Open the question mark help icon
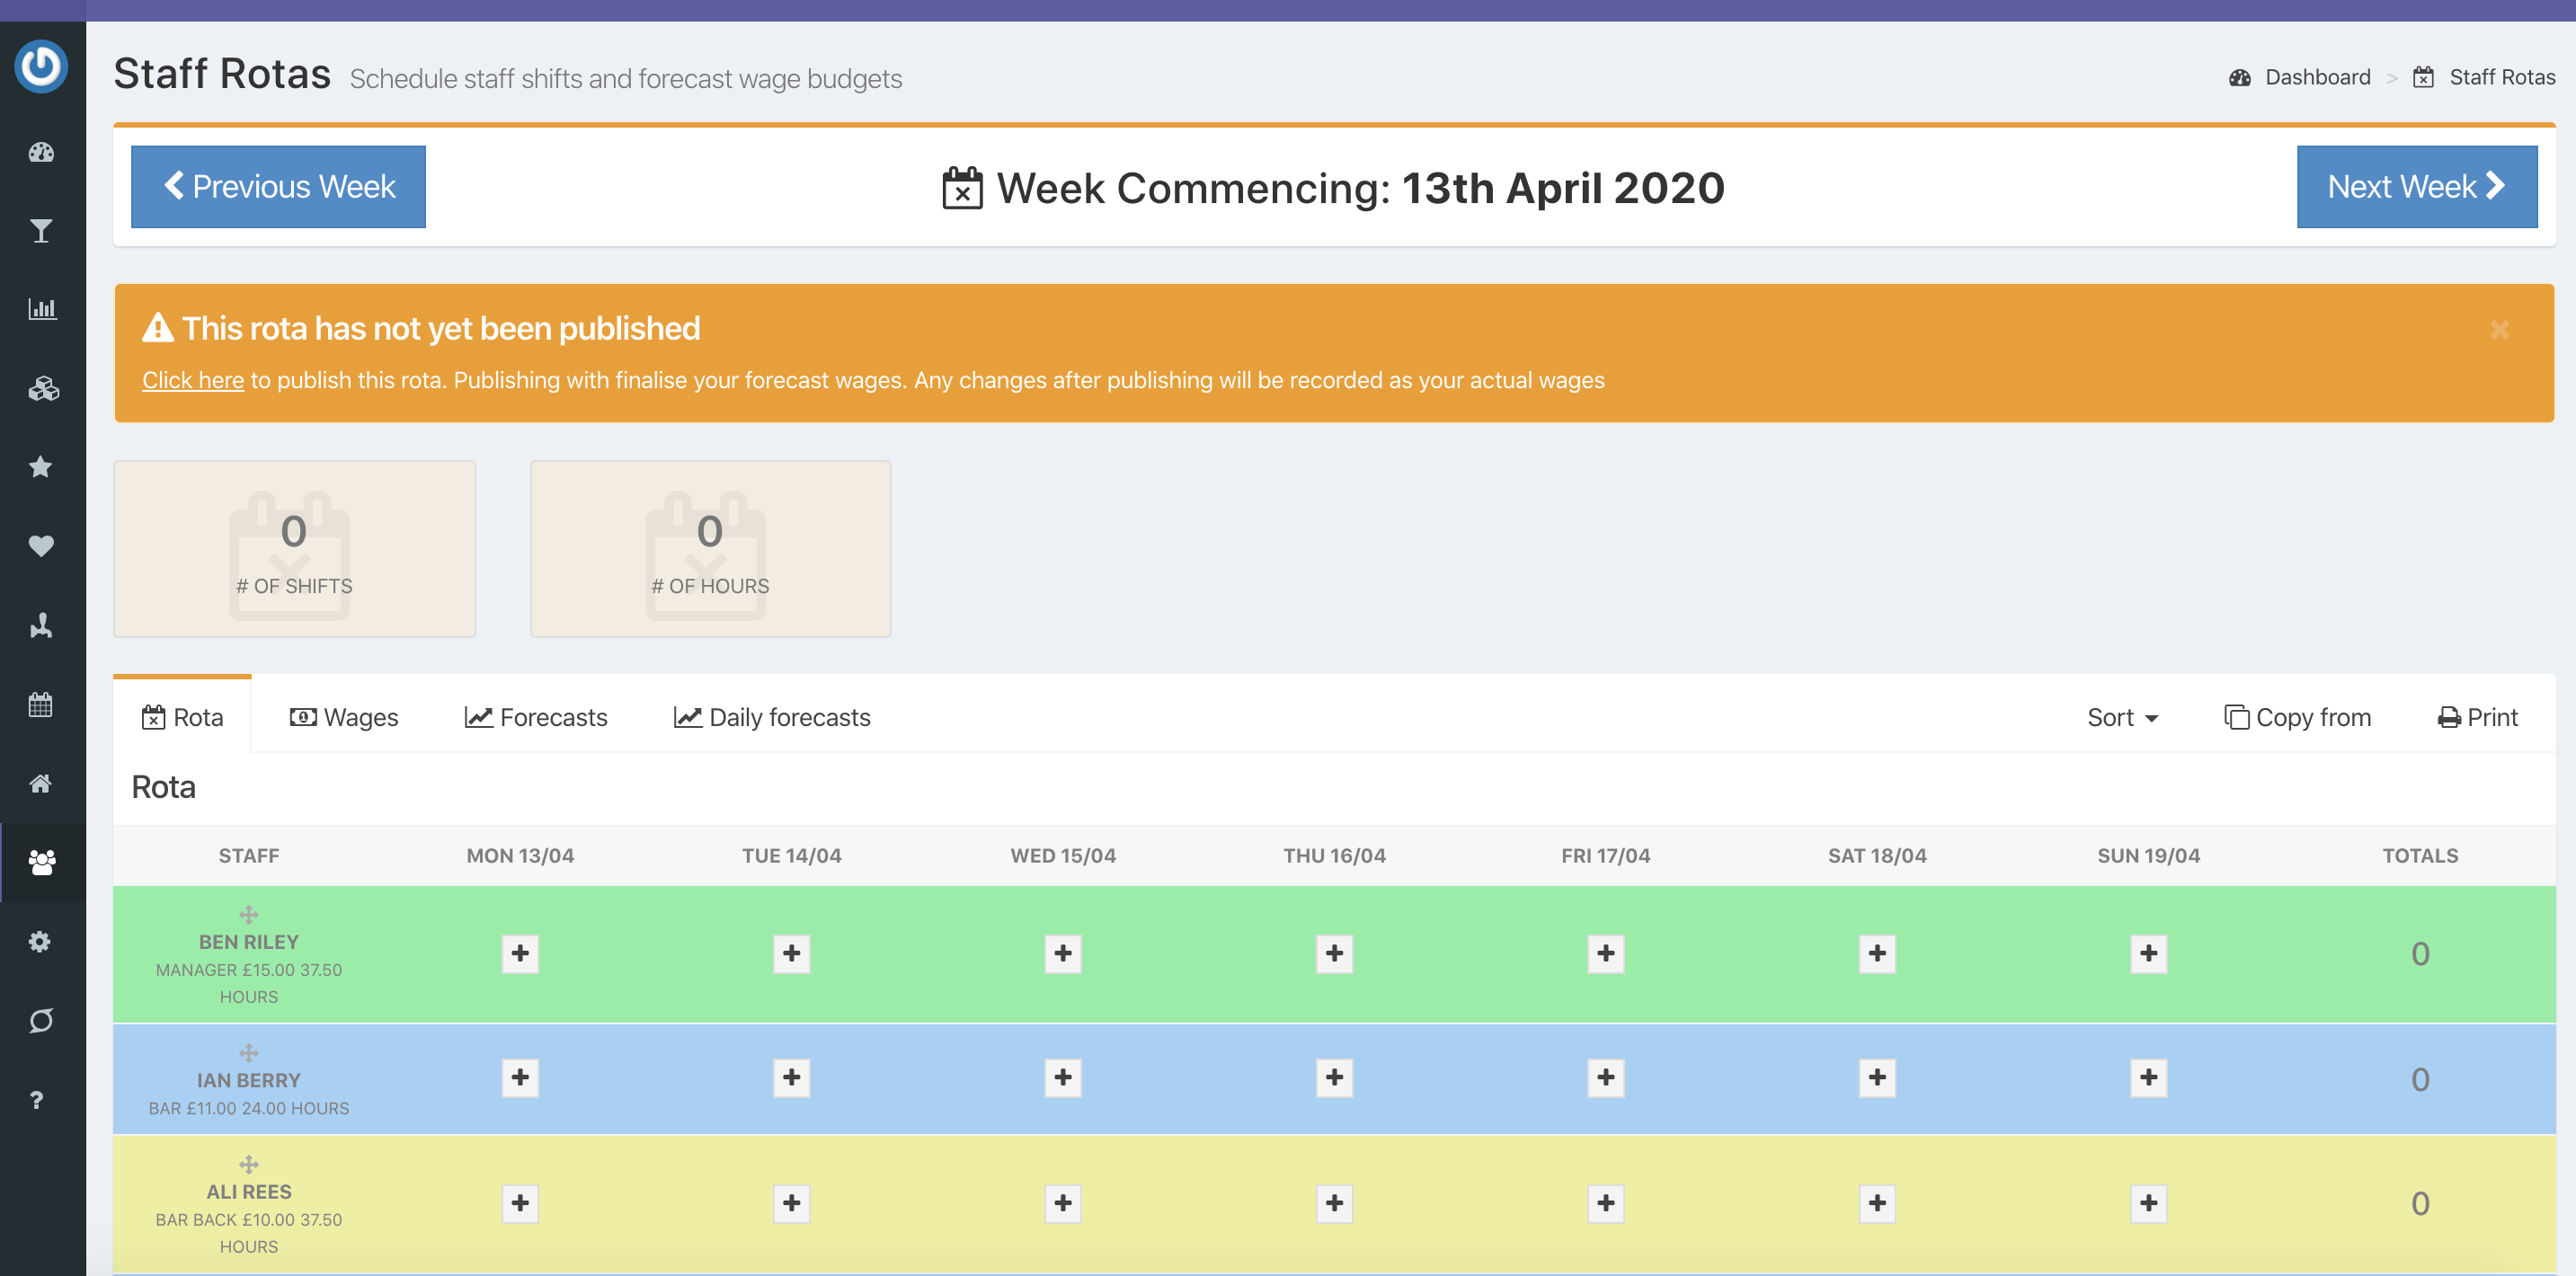Image resolution: width=2576 pixels, height=1276 pixels. (37, 1099)
